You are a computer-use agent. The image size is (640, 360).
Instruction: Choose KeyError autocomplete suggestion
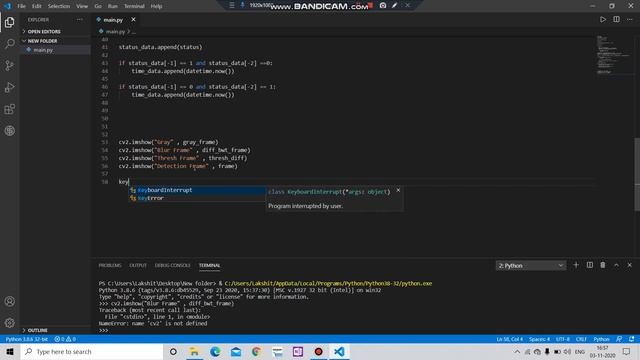(197, 198)
